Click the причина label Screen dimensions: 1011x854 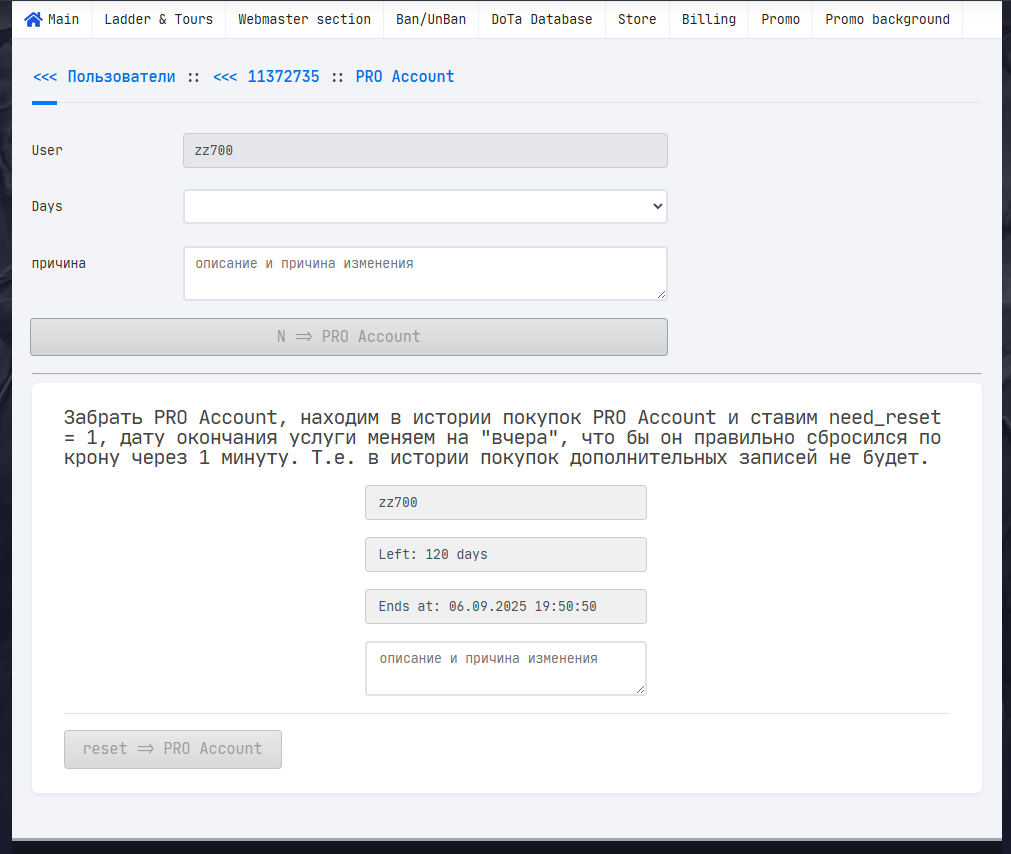(x=59, y=263)
